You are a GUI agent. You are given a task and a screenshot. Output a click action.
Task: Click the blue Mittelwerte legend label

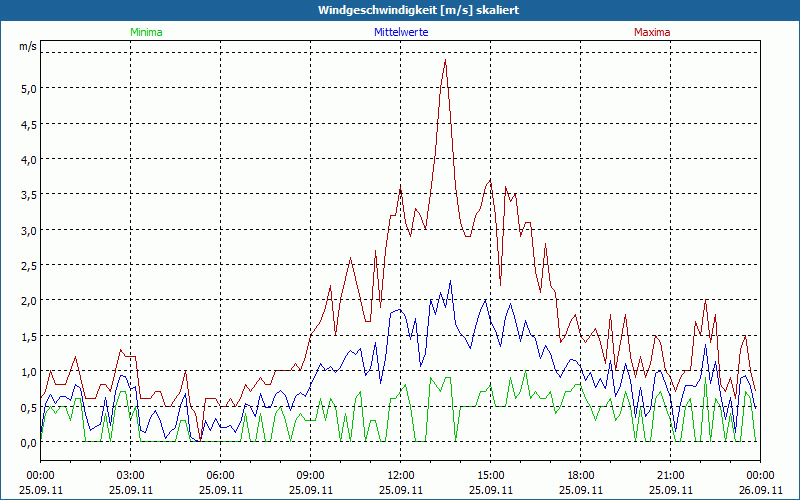click(401, 32)
